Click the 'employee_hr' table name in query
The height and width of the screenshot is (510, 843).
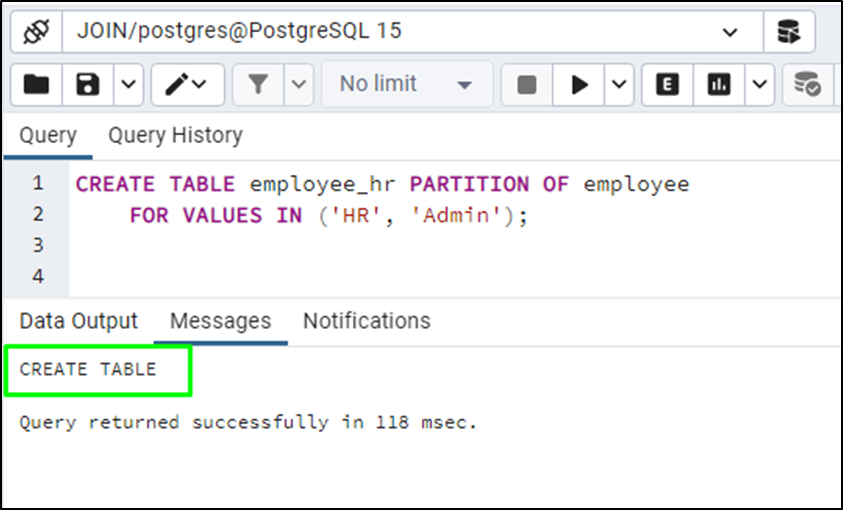point(323,185)
